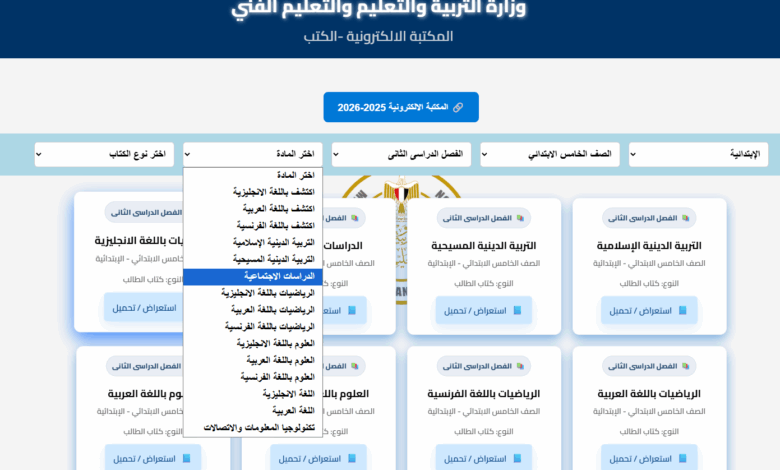
Task: Select الدراسات الاجتماعية from the subject list
Action: 253,277
